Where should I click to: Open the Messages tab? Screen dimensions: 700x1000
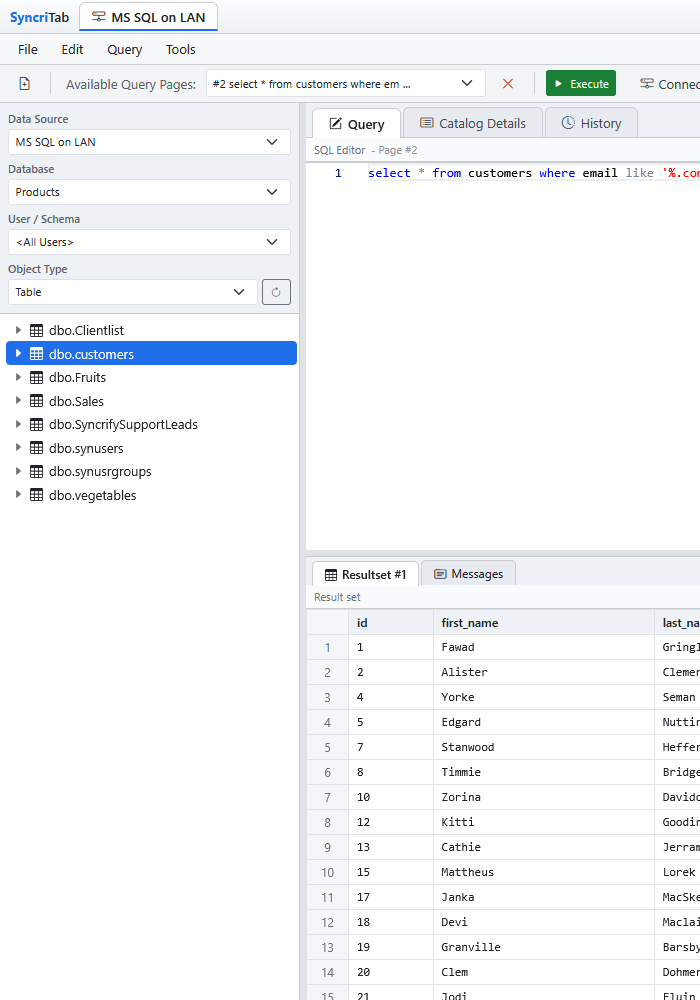(469, 574)
